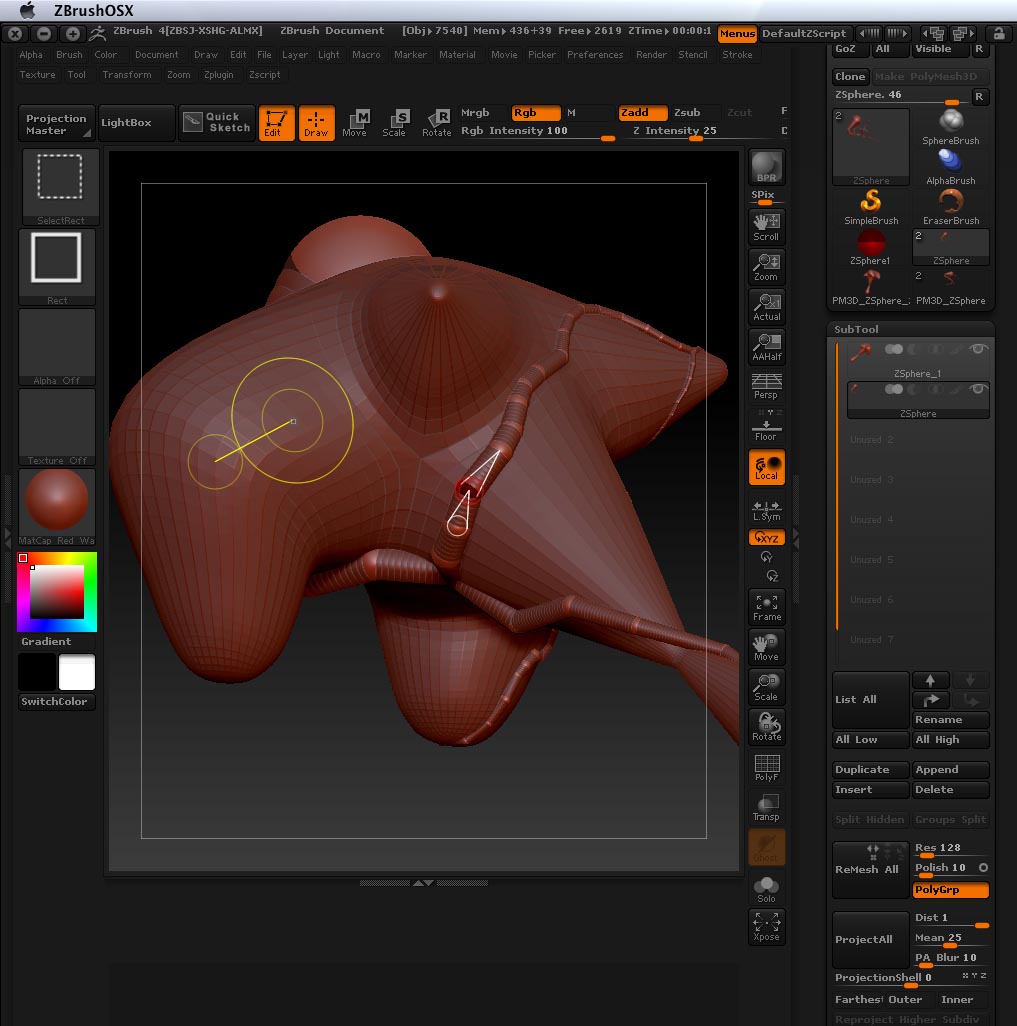Viewport: 1017px width, 1026px height.
Task: Open the Preferences menu
Action: (595, 55)
